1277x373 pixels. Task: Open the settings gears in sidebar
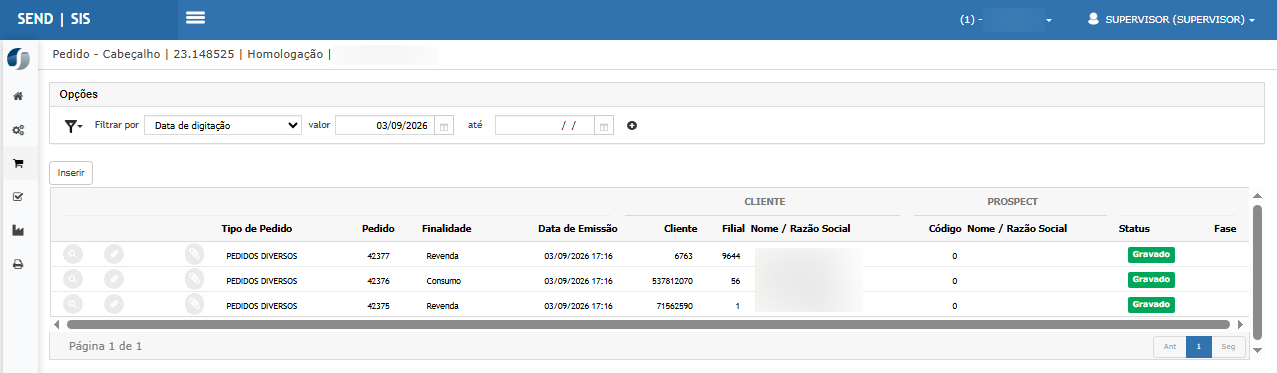tap(18, 130)
